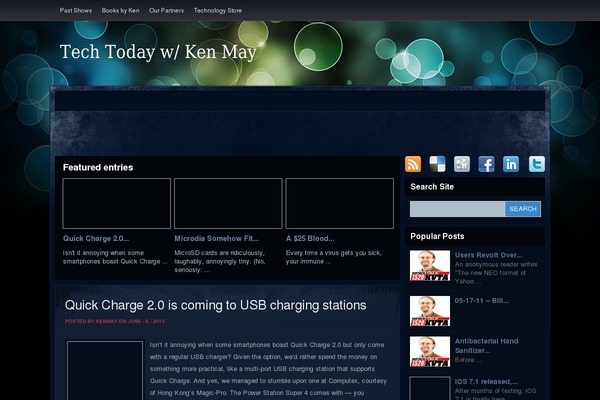Click the Search Site input field

pyautogui.click(x=458, y=209)
